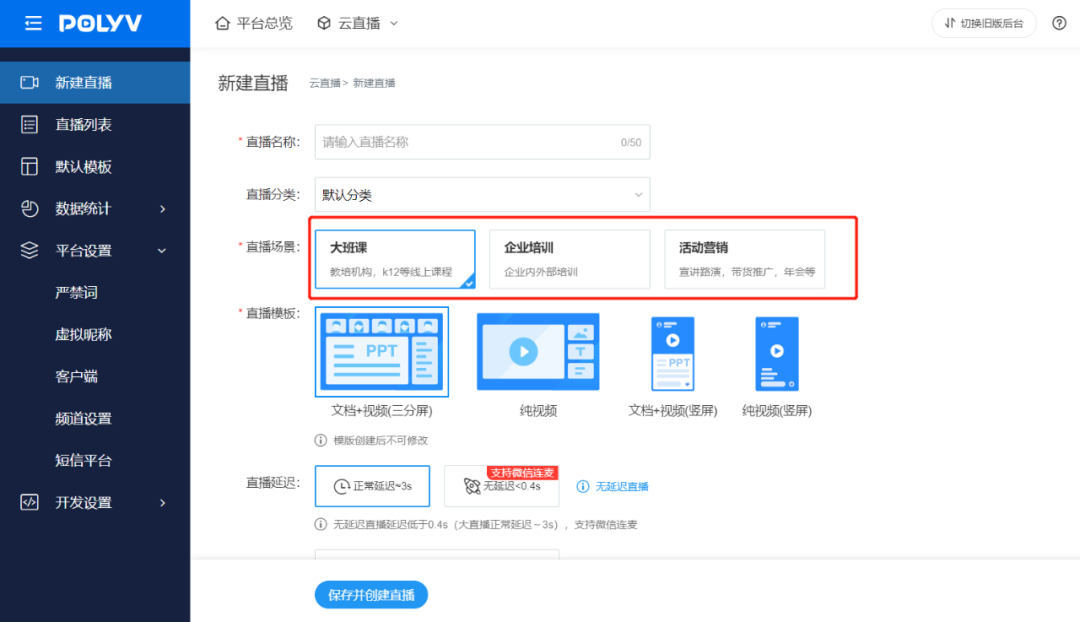Click the hamburger menu icon beside POLYV
The height and width of the screenshot is (622, 1080).
coord(33,23)
